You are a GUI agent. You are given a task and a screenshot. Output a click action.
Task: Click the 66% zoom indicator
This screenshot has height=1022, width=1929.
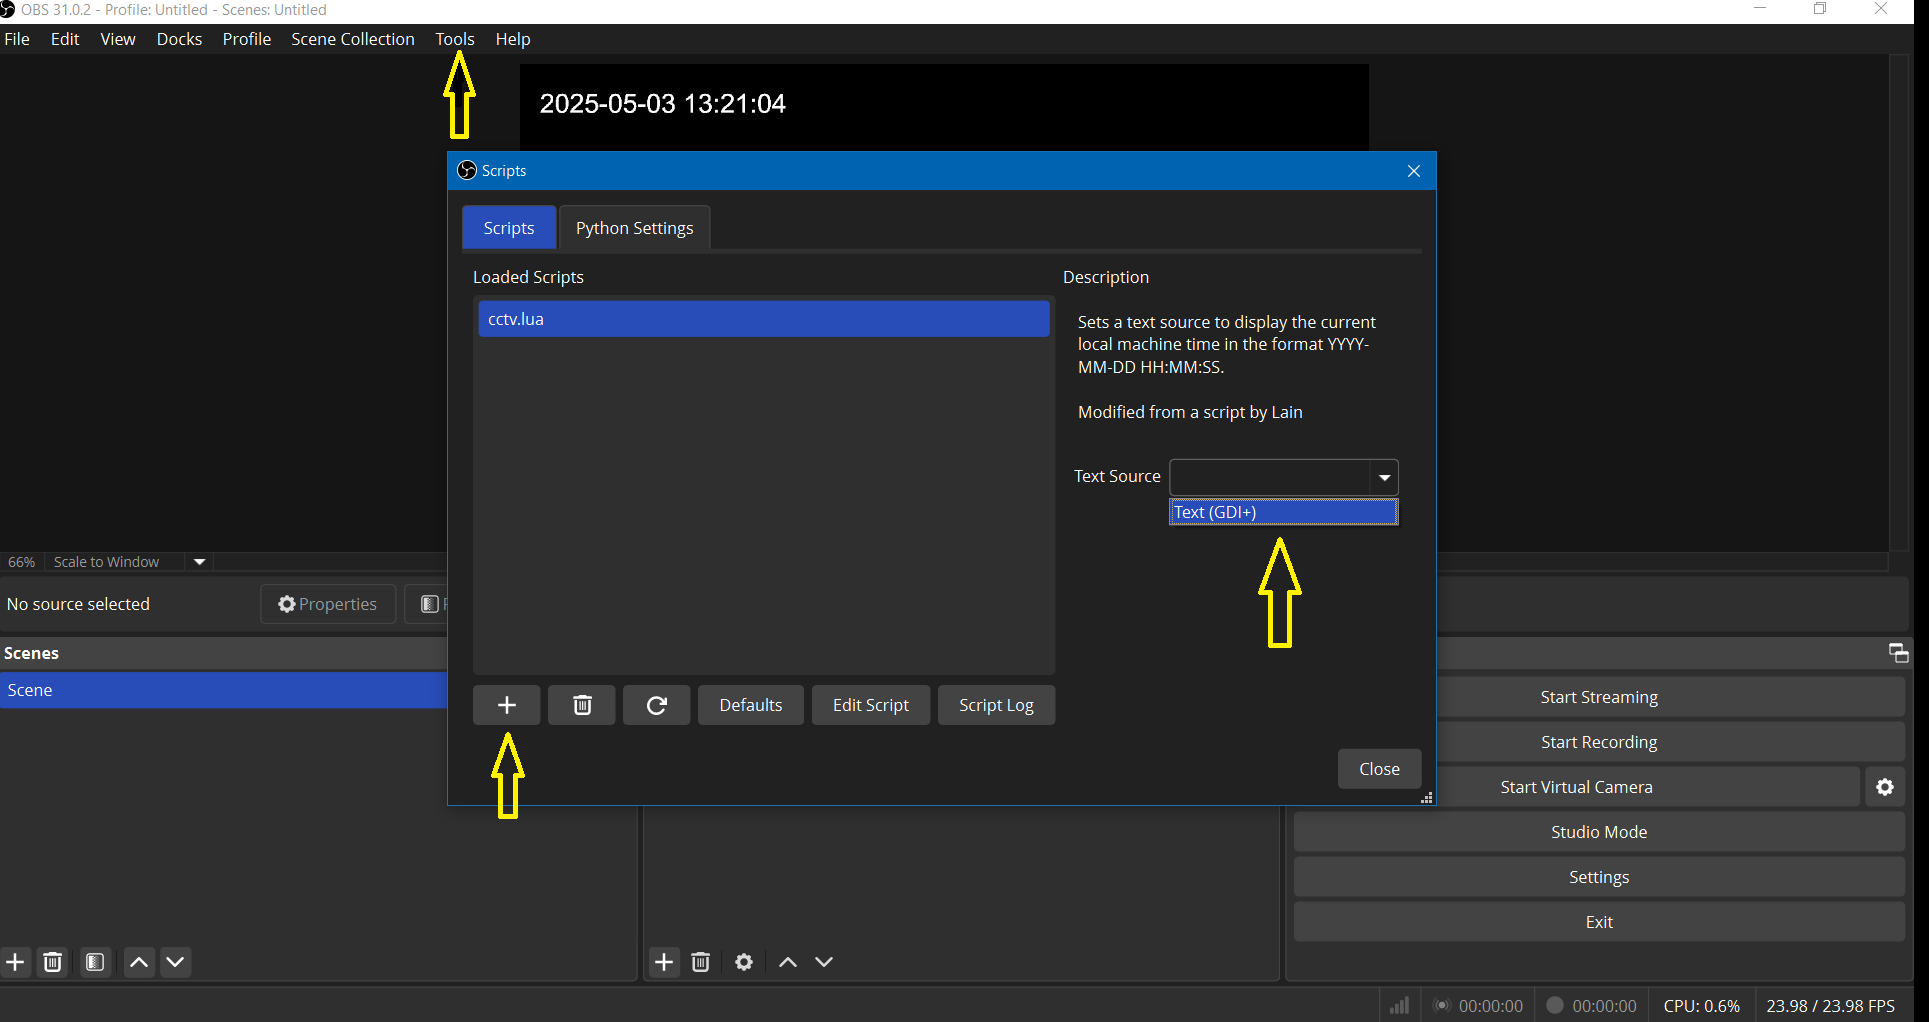[x=22, y=562]
